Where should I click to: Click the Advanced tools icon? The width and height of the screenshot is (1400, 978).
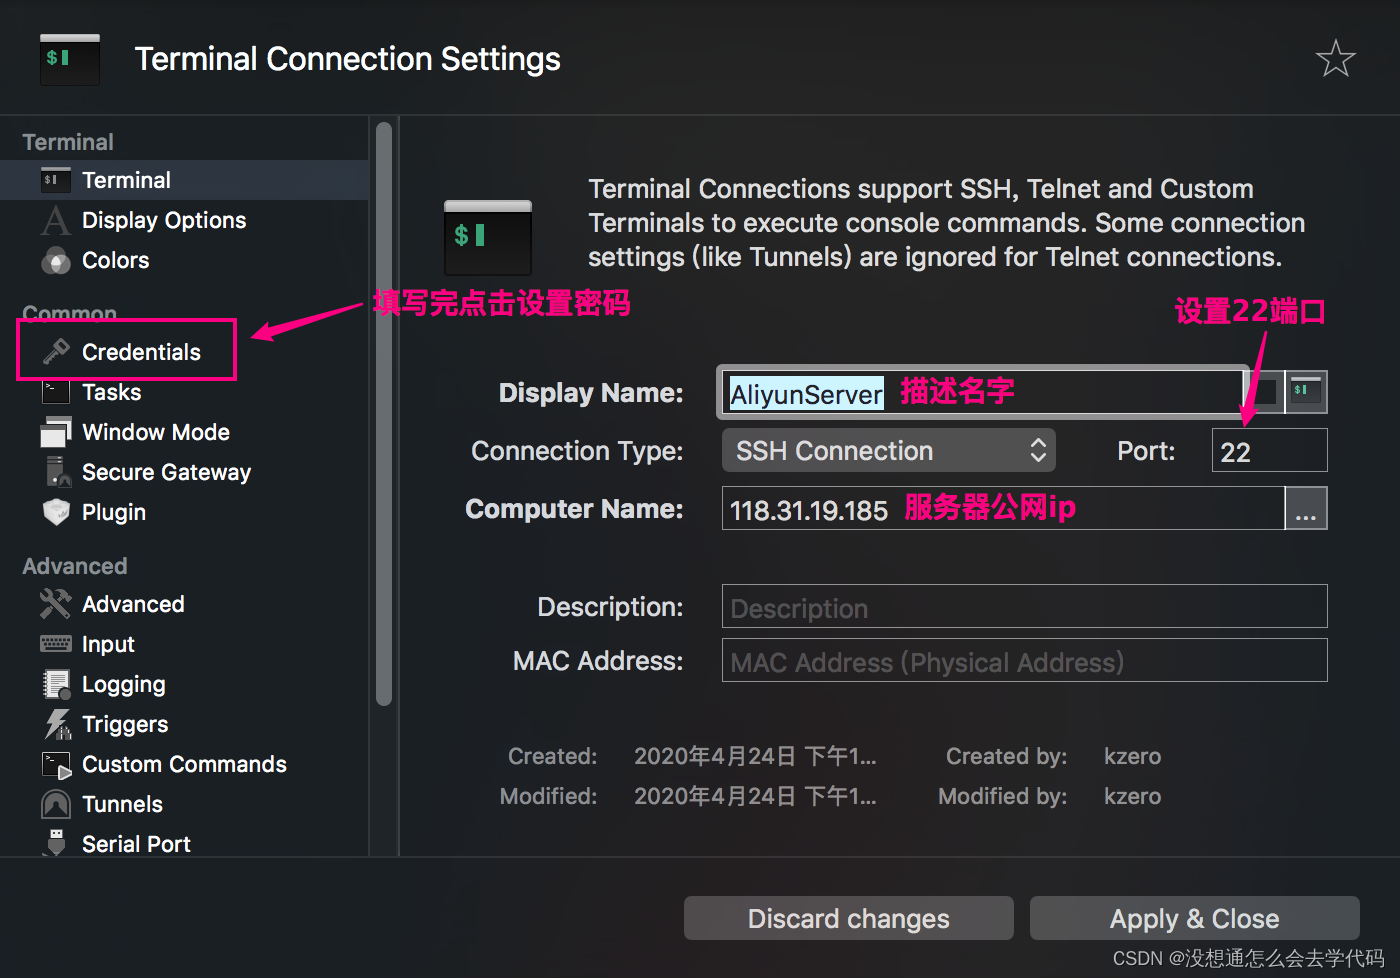point(55,604)
